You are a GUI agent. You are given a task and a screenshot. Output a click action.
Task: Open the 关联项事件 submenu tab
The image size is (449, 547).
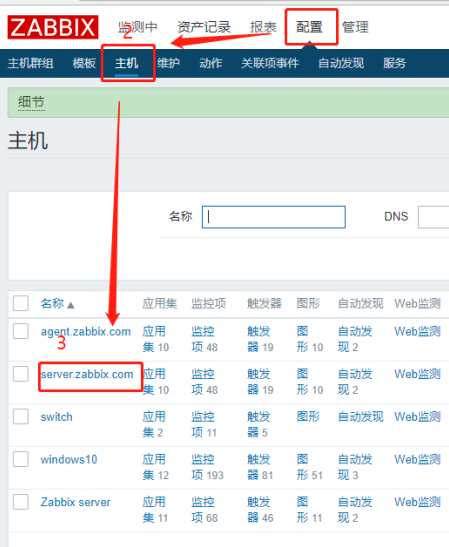(x=270, y=63)
